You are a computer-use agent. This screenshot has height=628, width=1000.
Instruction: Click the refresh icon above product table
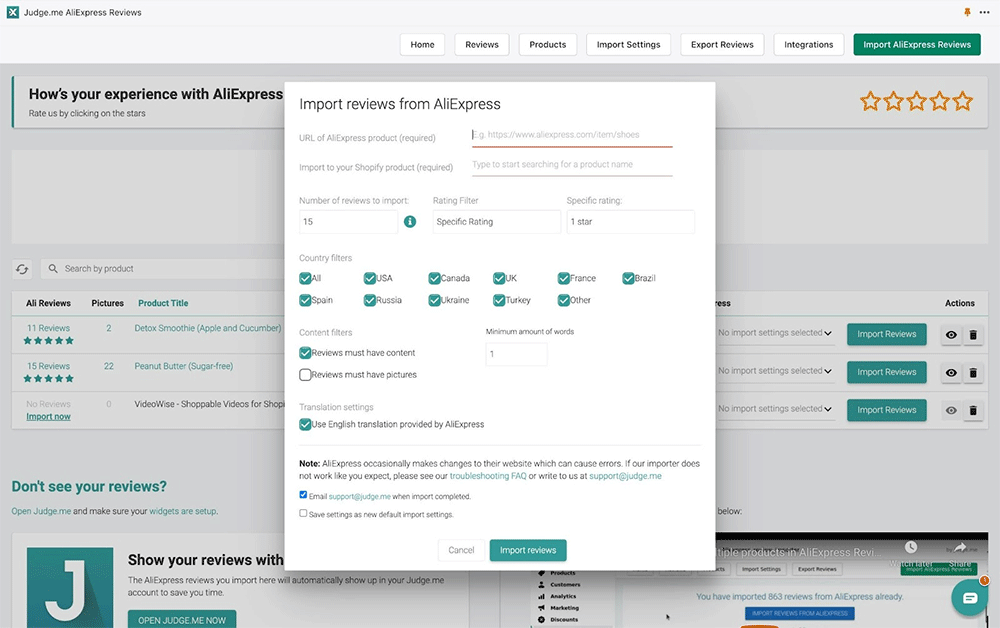coord(22,269)
